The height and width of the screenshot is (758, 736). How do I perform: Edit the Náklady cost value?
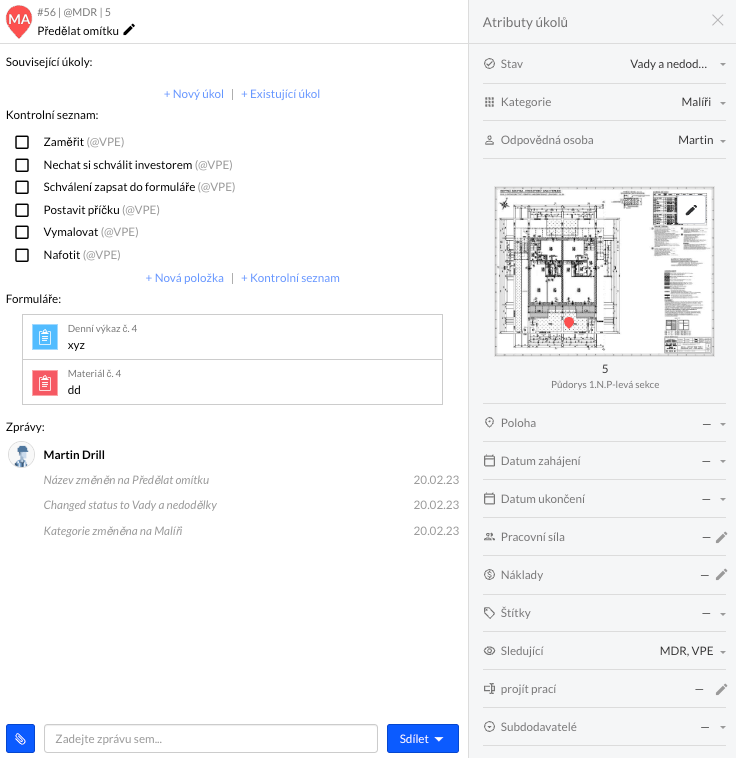coord(721,575)
